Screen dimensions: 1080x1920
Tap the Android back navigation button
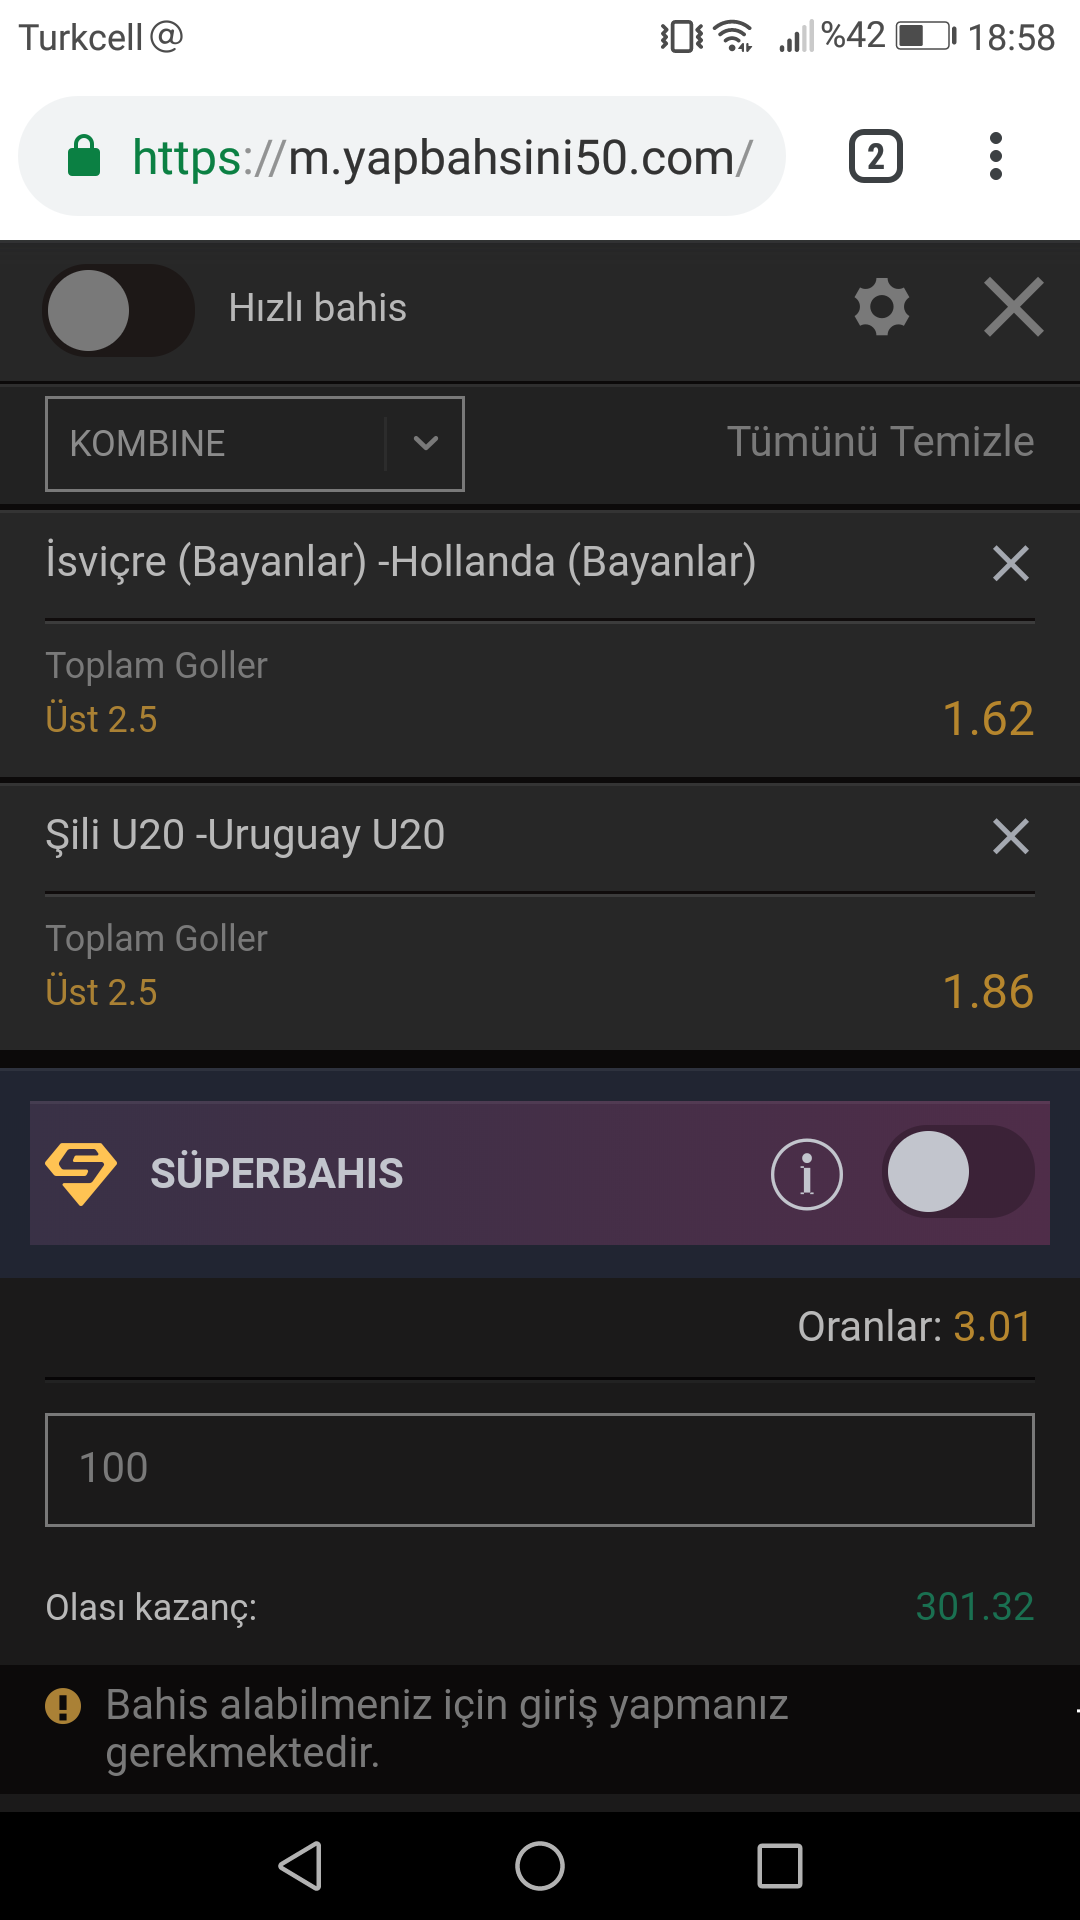pyautogui.click(x=300, y=1866)
